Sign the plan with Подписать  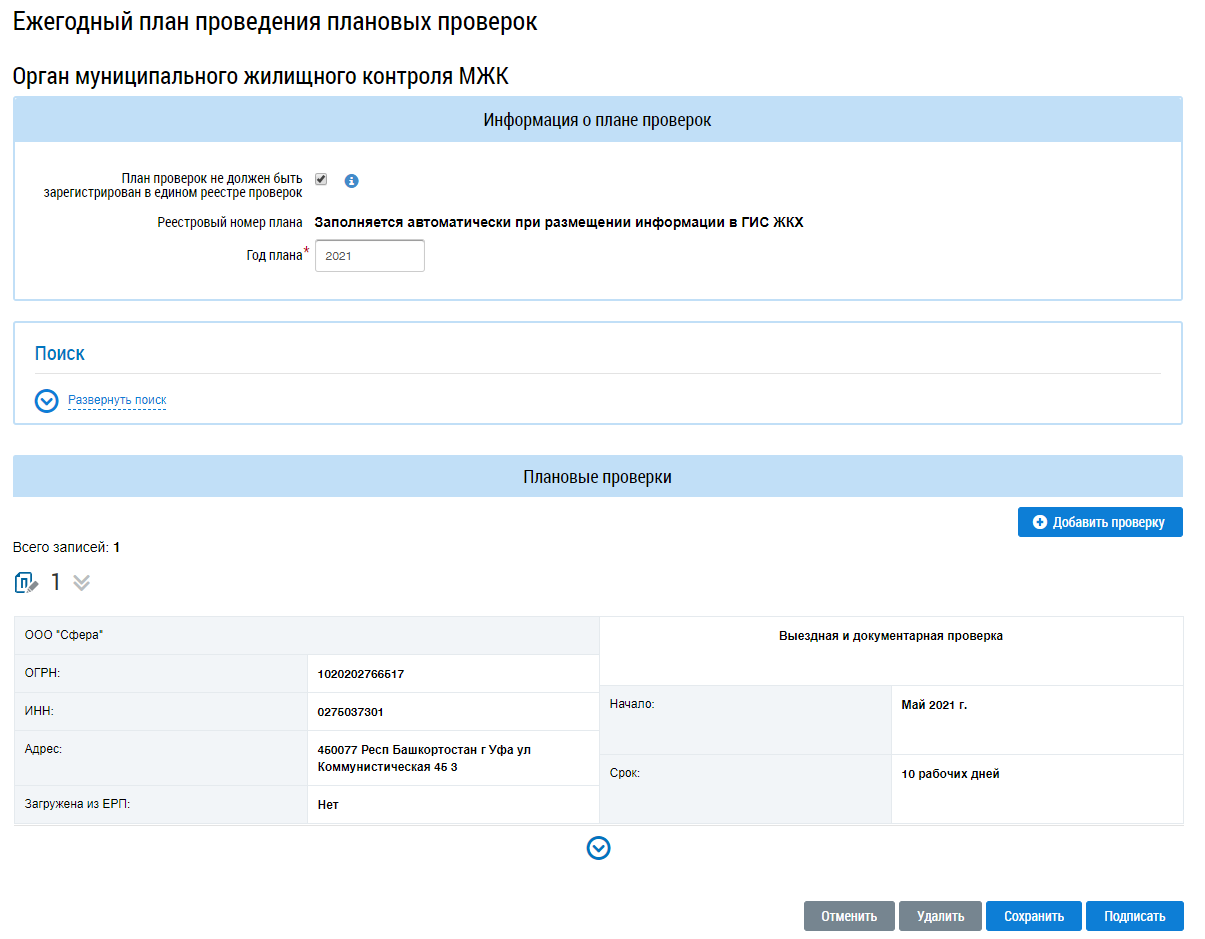tap(1134, 916)
